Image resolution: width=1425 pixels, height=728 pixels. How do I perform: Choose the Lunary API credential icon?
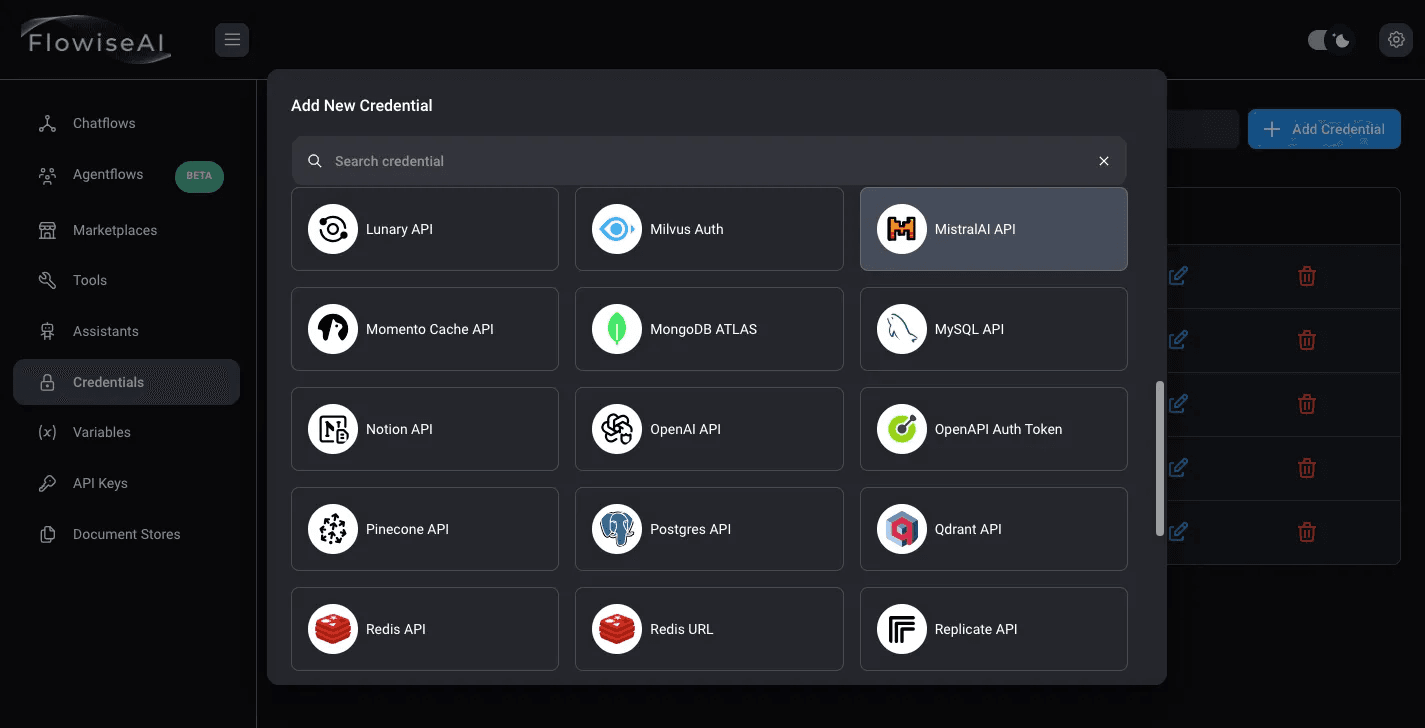333,229
